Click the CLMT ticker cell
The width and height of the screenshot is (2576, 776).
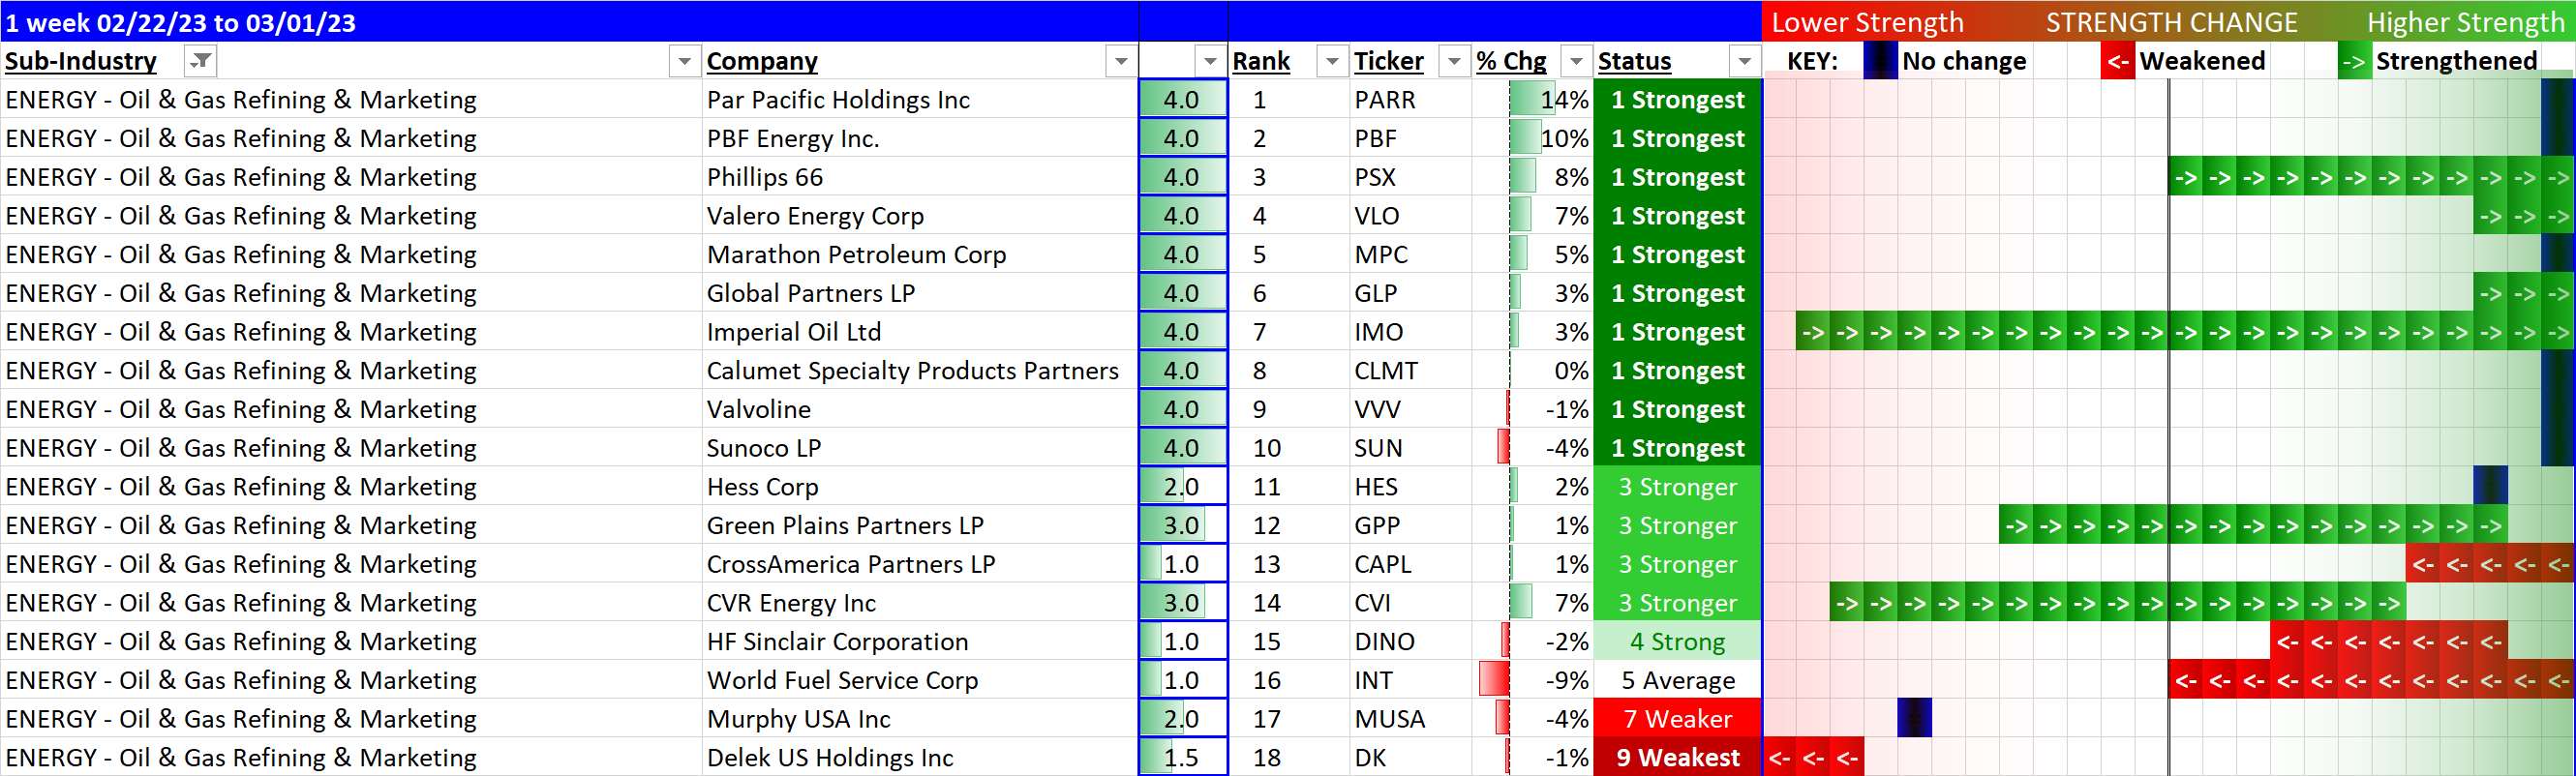pos(1410,370)
